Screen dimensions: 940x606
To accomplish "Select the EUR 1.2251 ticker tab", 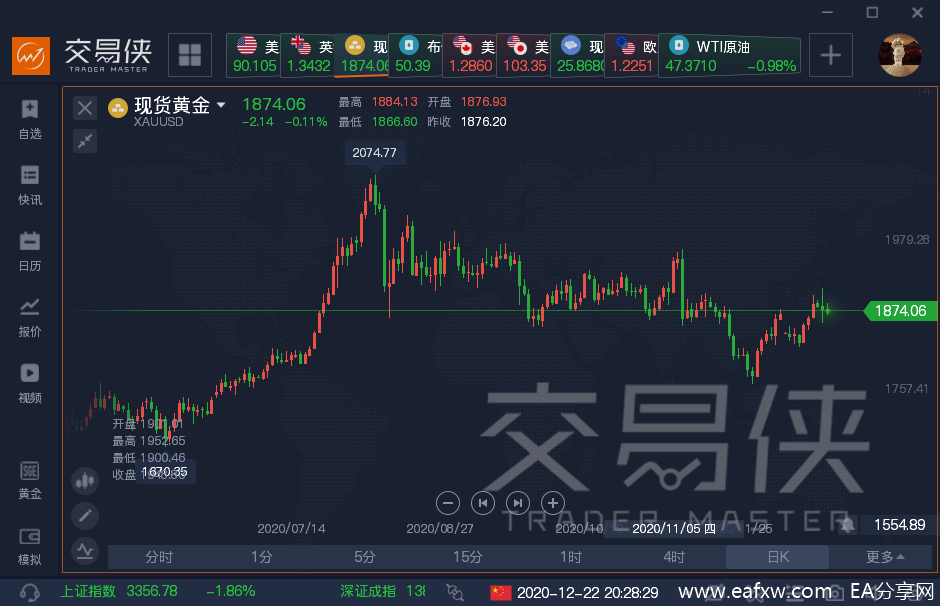I will click(631, 55).
